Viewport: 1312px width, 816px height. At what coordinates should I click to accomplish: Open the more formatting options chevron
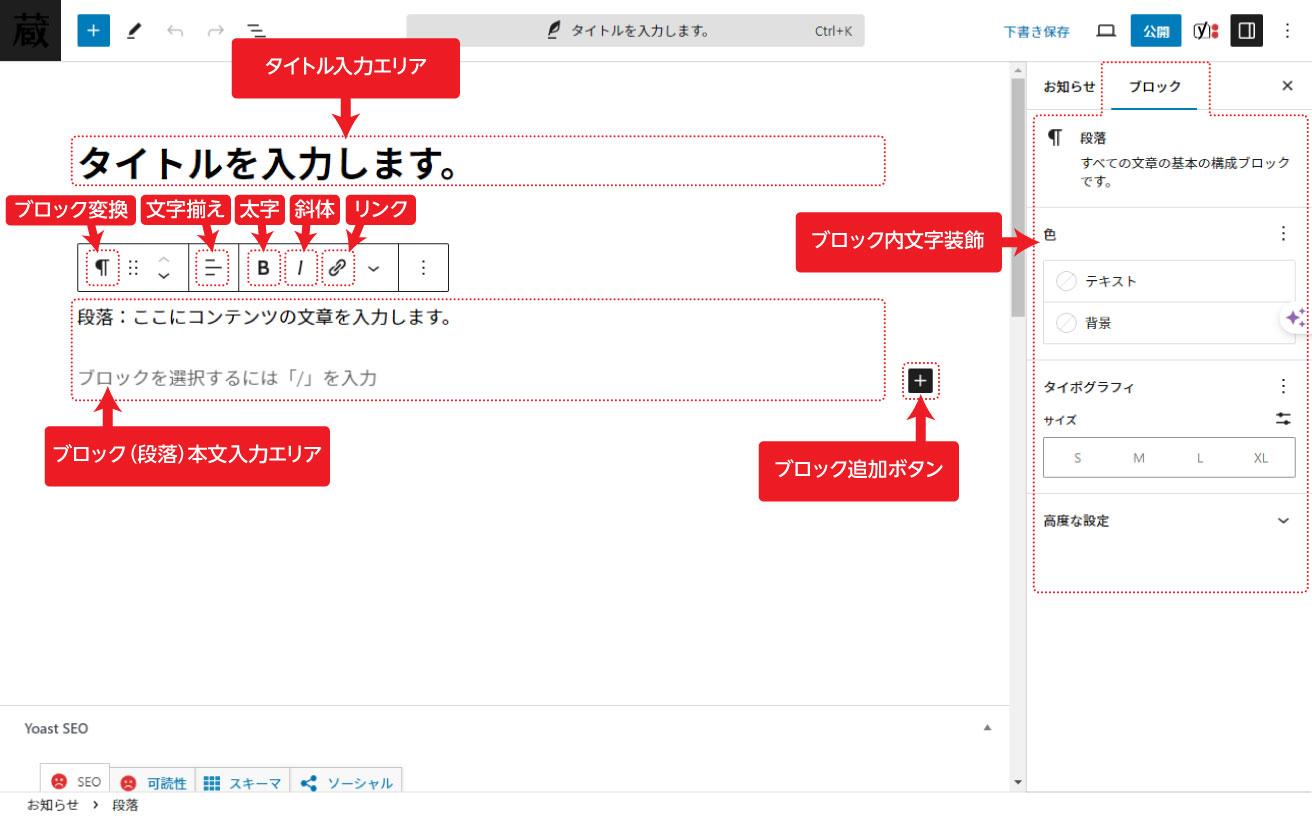(374, 267)
